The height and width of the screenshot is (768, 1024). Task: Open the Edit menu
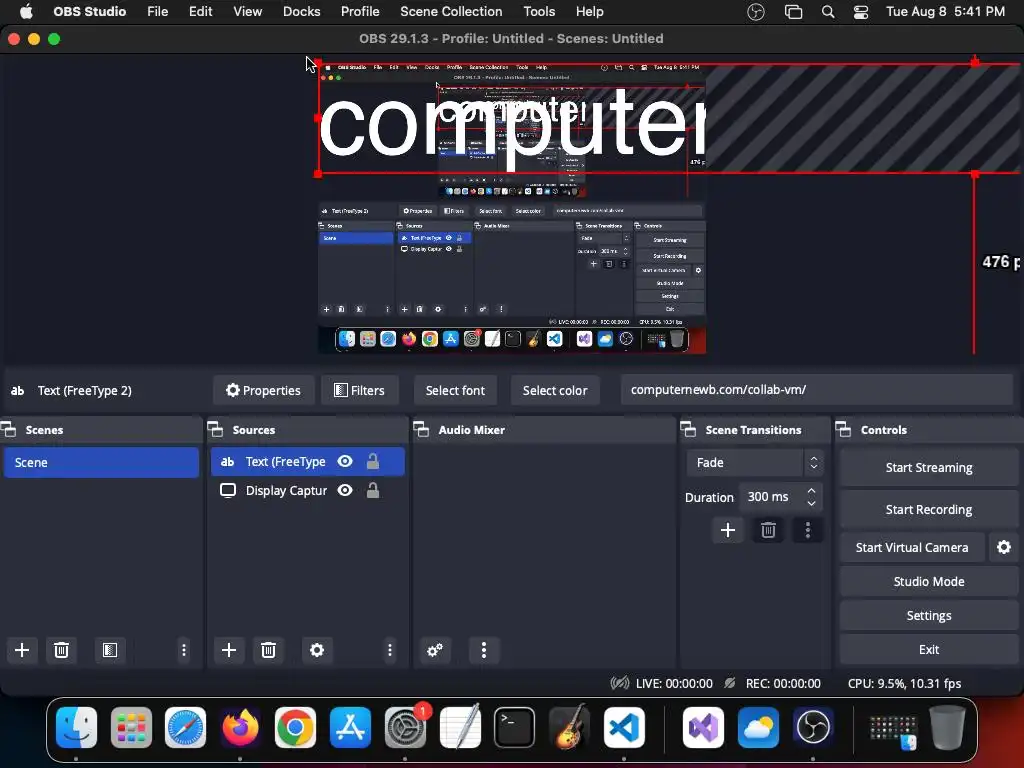click(x=200, y=12)
